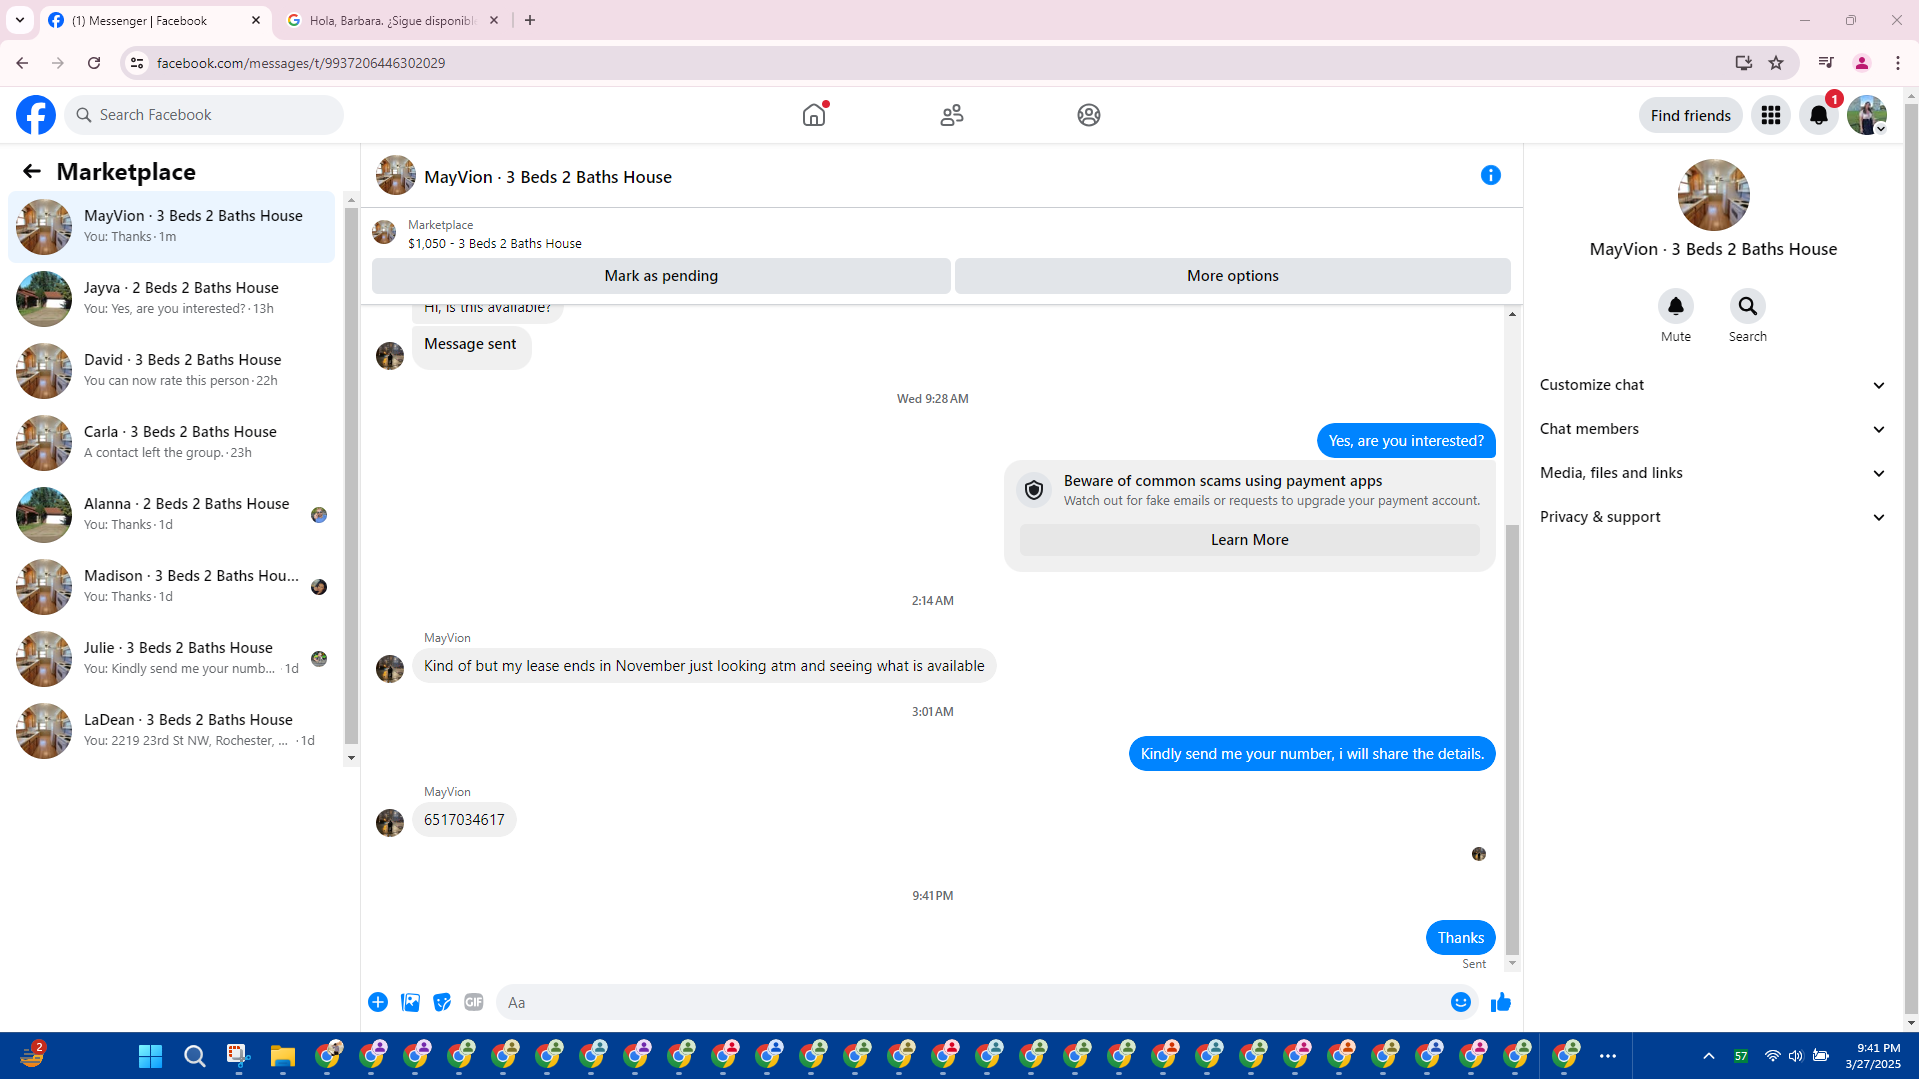
Task: Send a thumbs-up like
Action: (1501, 1002)
